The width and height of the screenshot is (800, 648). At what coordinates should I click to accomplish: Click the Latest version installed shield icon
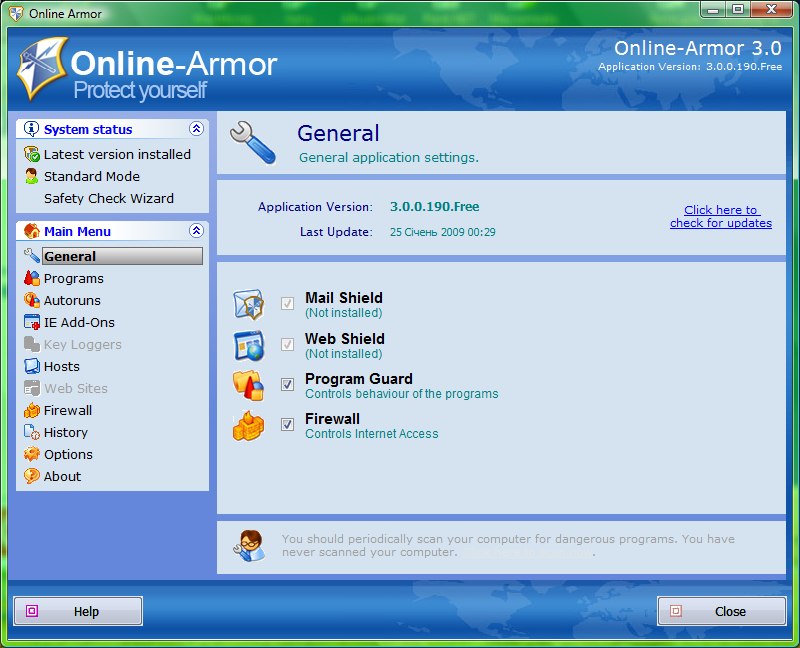(x=32, y=154)
